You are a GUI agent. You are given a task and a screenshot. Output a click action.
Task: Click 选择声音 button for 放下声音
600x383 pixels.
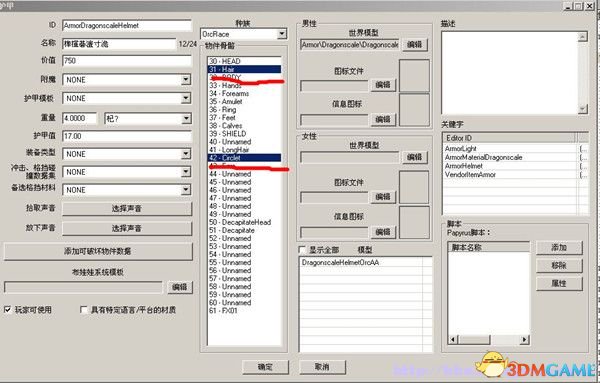pyautogui.click(x=127, y=228)
